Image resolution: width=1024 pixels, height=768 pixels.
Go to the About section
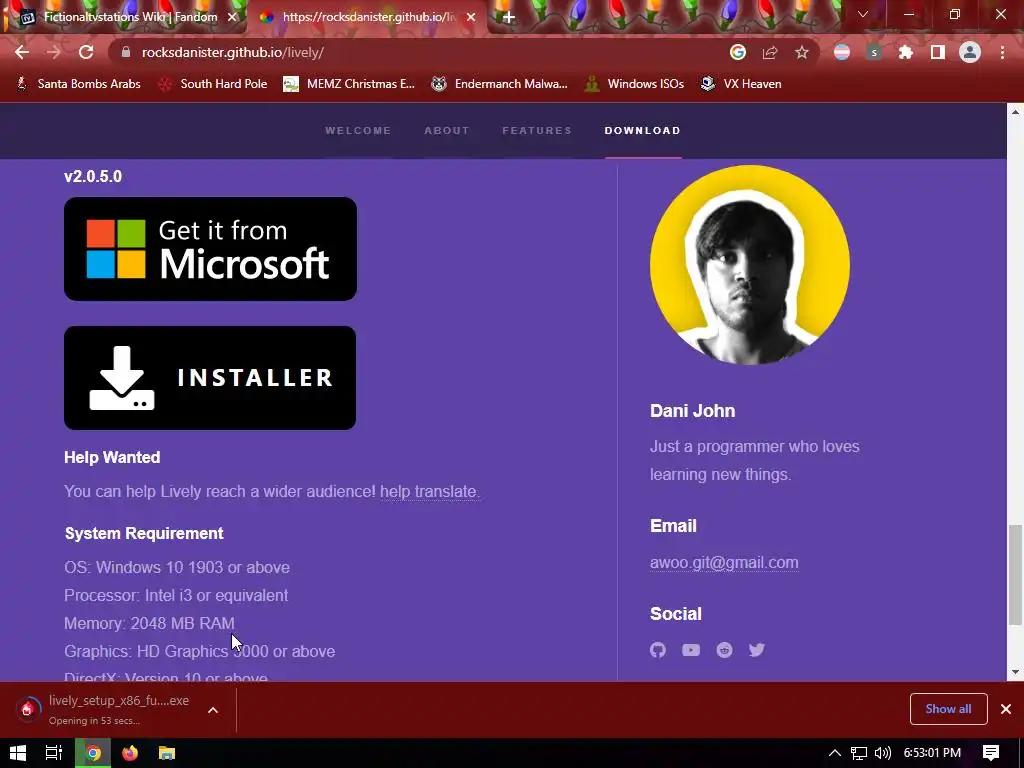click(447, 131)
